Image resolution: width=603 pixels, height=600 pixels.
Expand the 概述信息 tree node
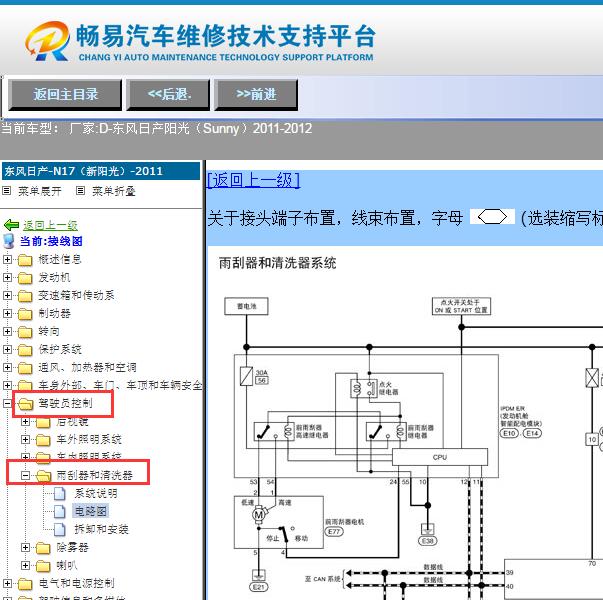7,260
